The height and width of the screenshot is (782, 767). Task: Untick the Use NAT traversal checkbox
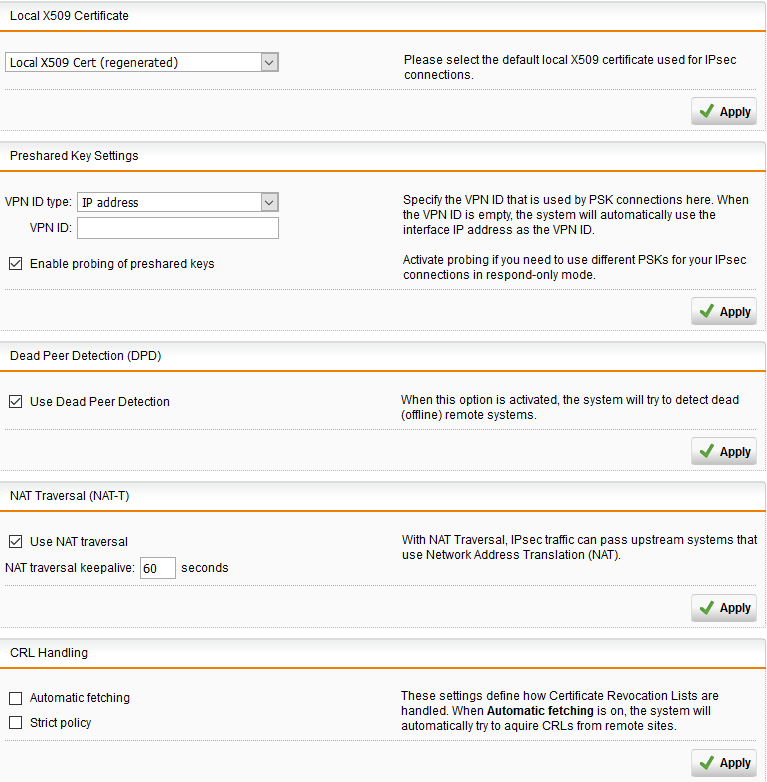(15, 542)
